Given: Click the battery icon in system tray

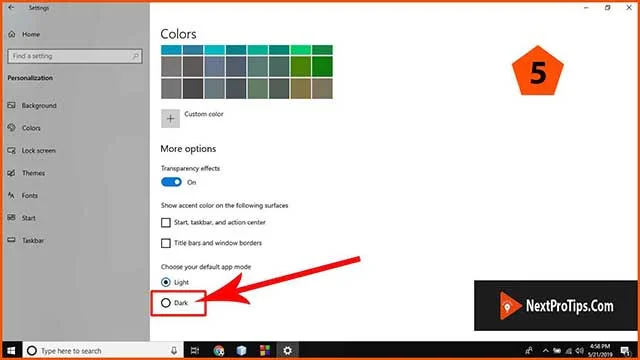Looking at the screenshot, I should (x=557, y=351).
